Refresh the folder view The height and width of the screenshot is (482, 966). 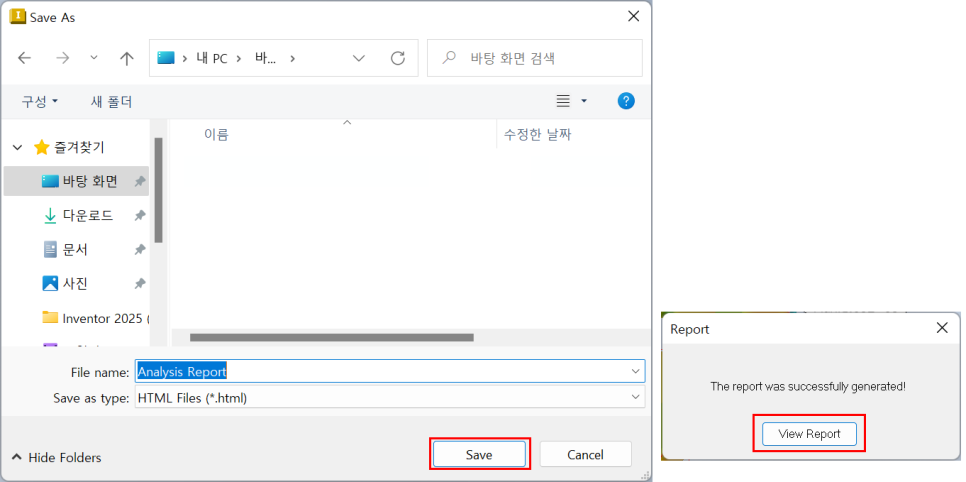coord(398,58)
